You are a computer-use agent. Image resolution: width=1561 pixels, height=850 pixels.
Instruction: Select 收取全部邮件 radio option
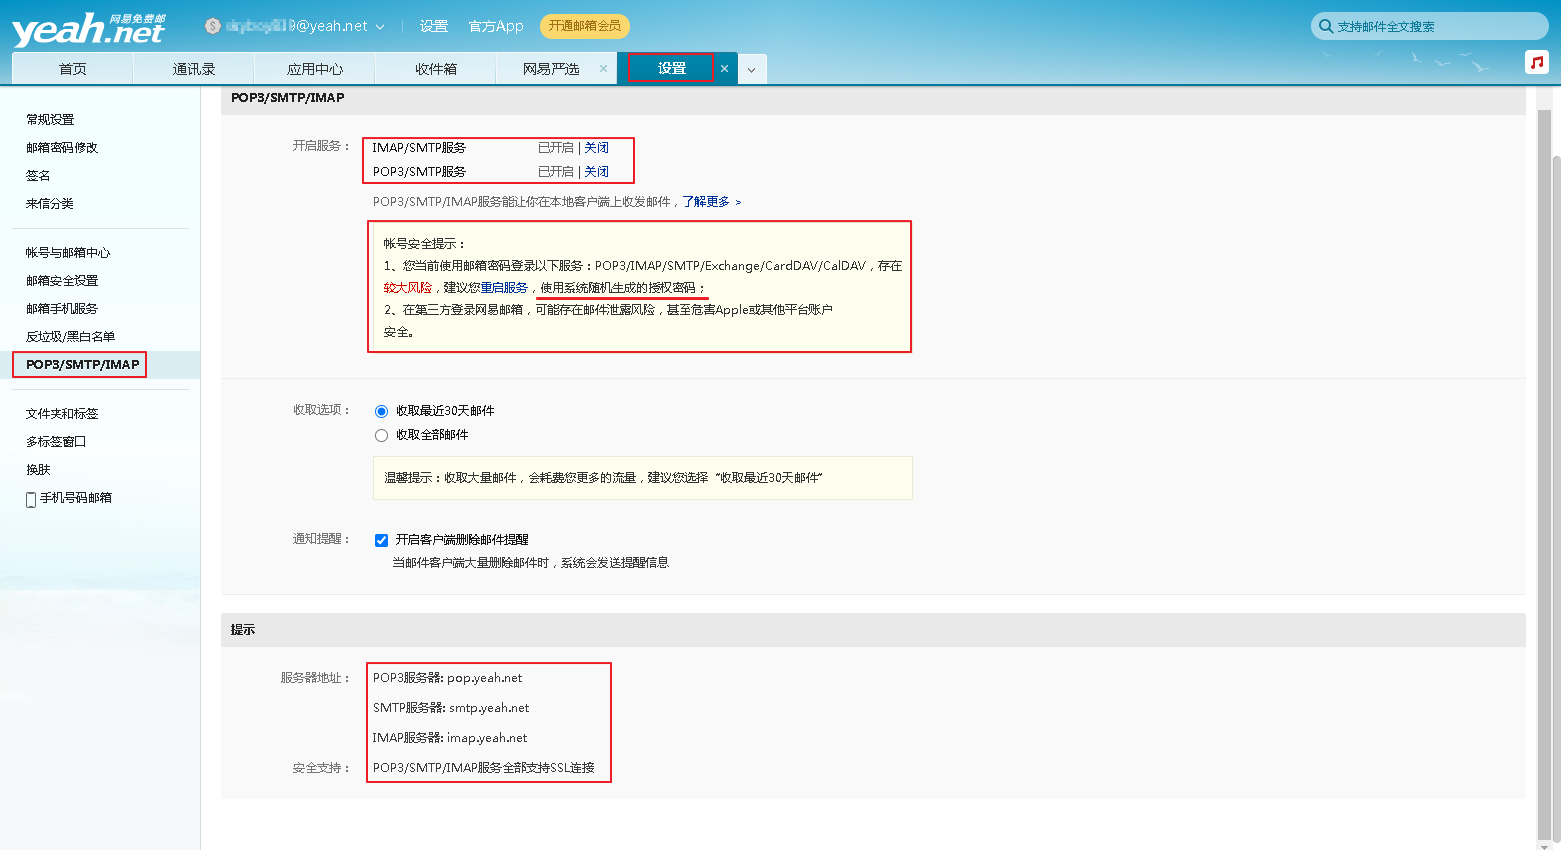(381, 435)
